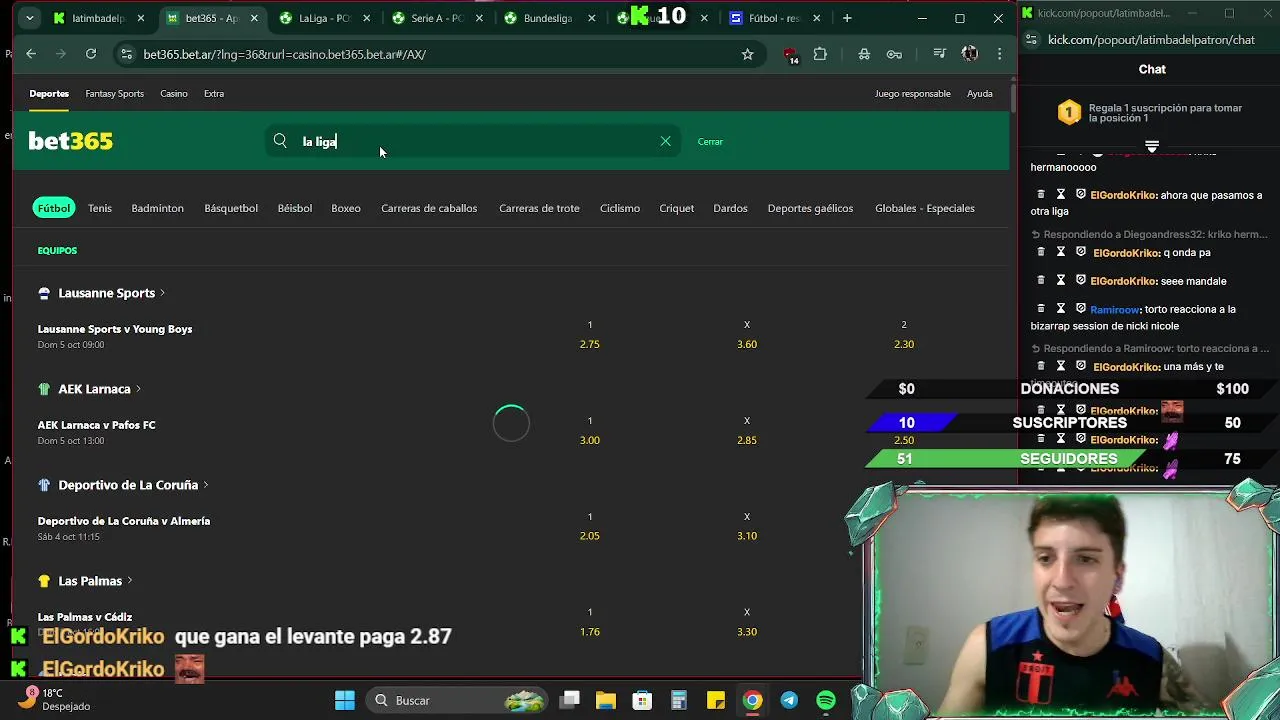Select draw odds 2.85 for AEK Larnaca match
Image resolution: width=1280 pixels, height=720 pixels.
[x=747, y=440]
